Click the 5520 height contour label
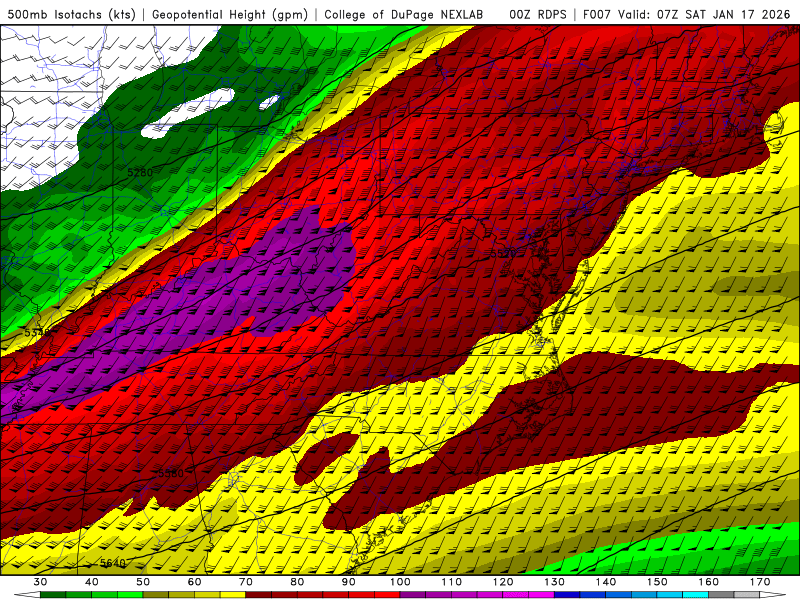The image size is (800, 600). 503,254
